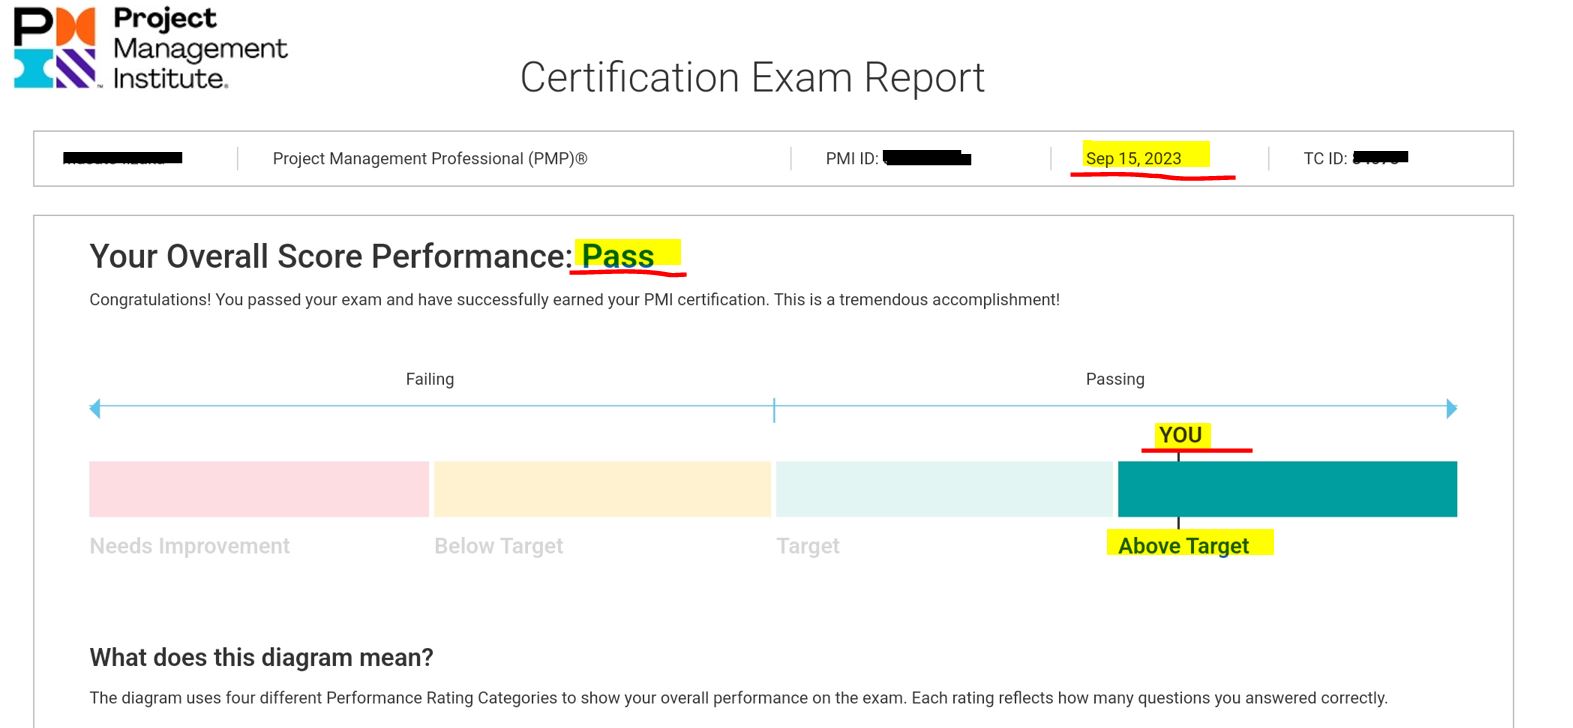Image resolution: width=1573 pixels, height=728 pixels.
Task: Click the center divider tick between Failing and Passing
Action: click(x=774, y=409)
